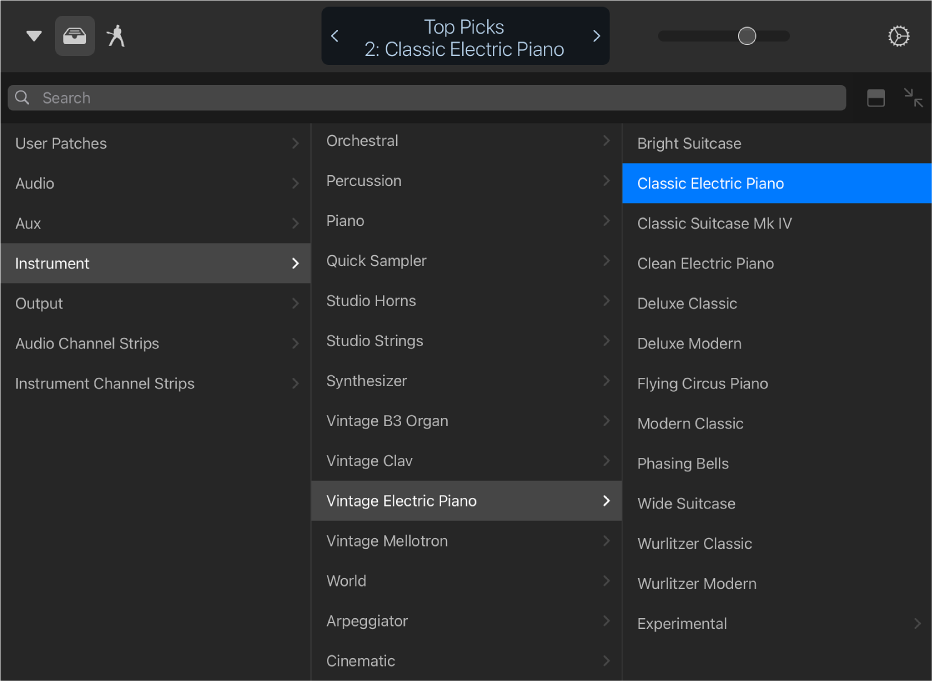Choose the Vintage B3 Organ category

coord(466,421)
